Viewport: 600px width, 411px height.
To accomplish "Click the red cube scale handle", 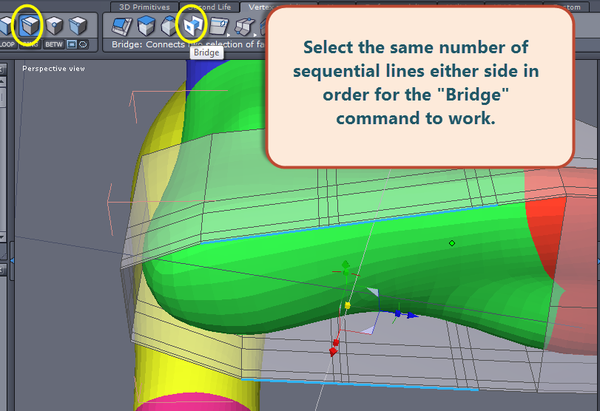I will pos(336,342).
